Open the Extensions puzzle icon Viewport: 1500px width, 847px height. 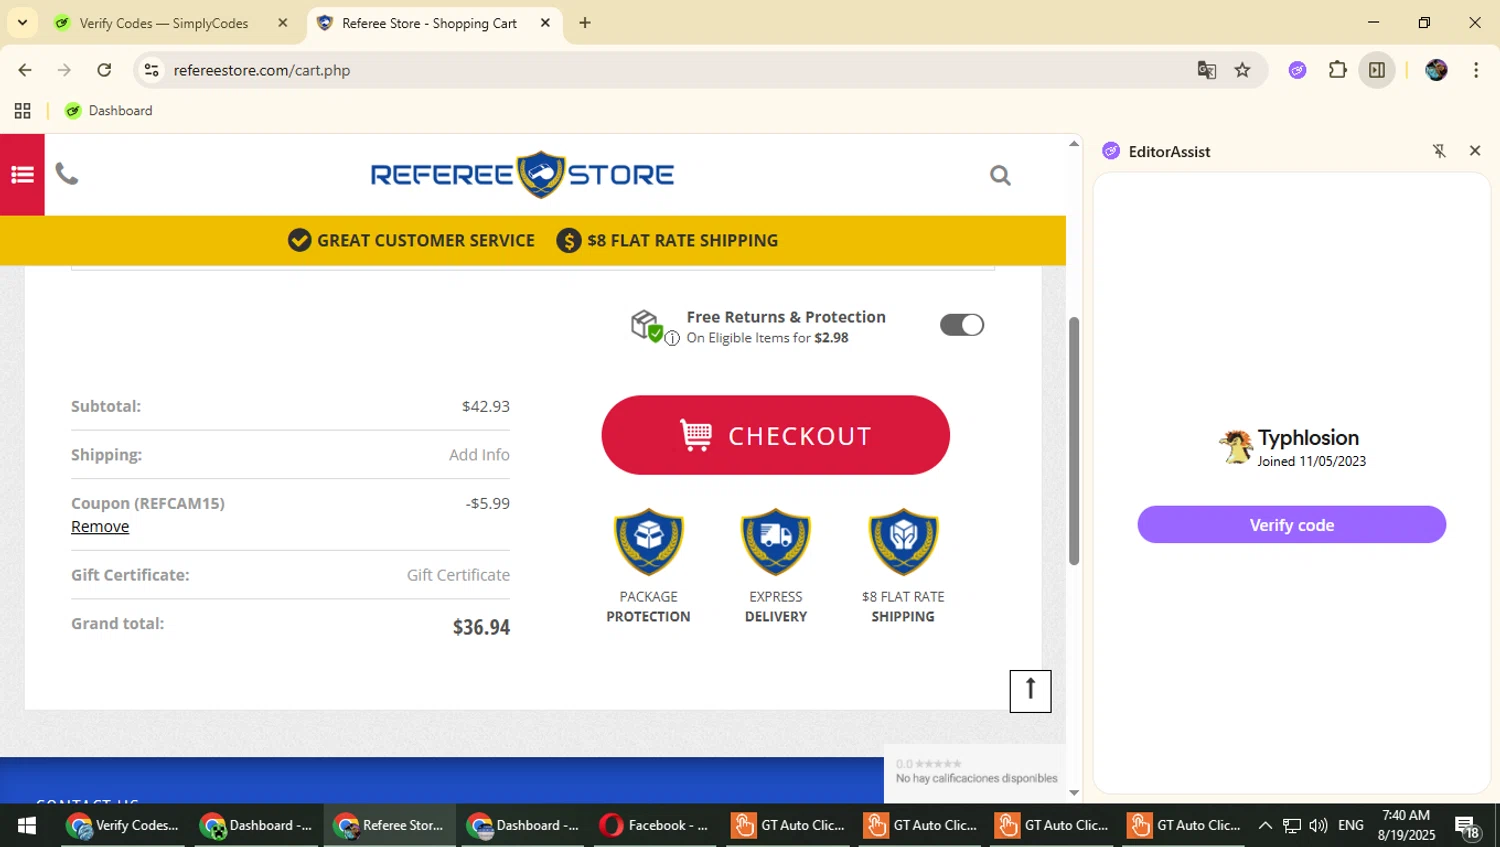coord(1337,70)
